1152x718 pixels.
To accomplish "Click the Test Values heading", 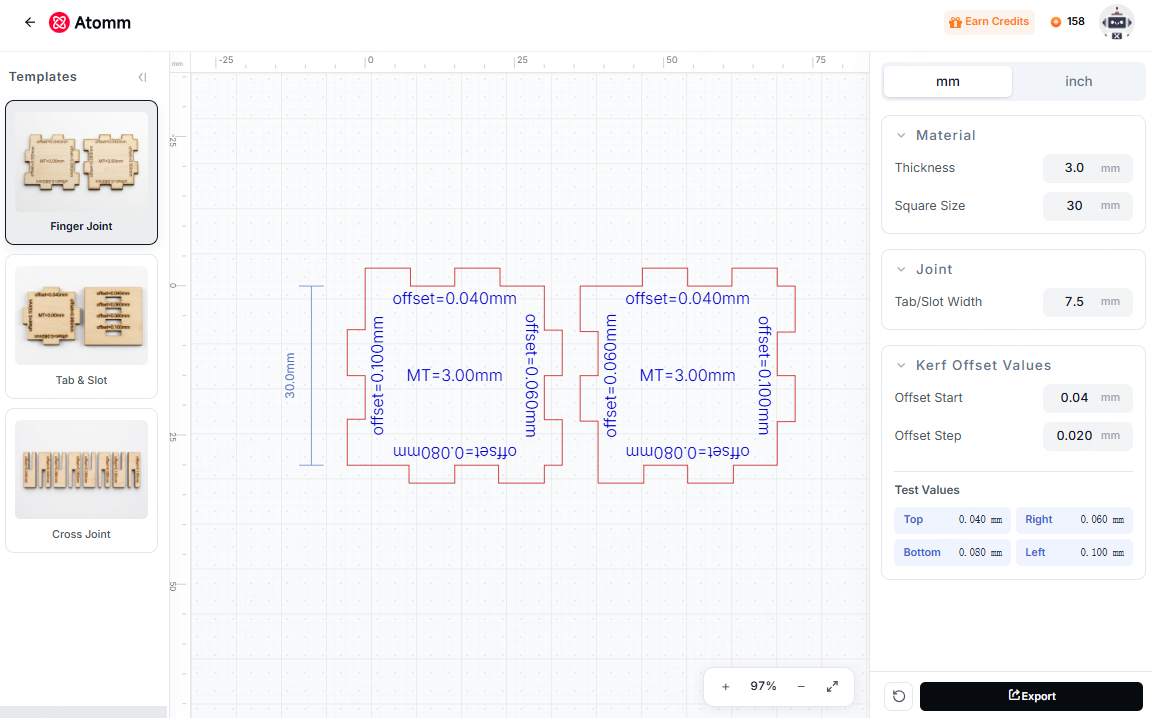I will tap(926, 490).
